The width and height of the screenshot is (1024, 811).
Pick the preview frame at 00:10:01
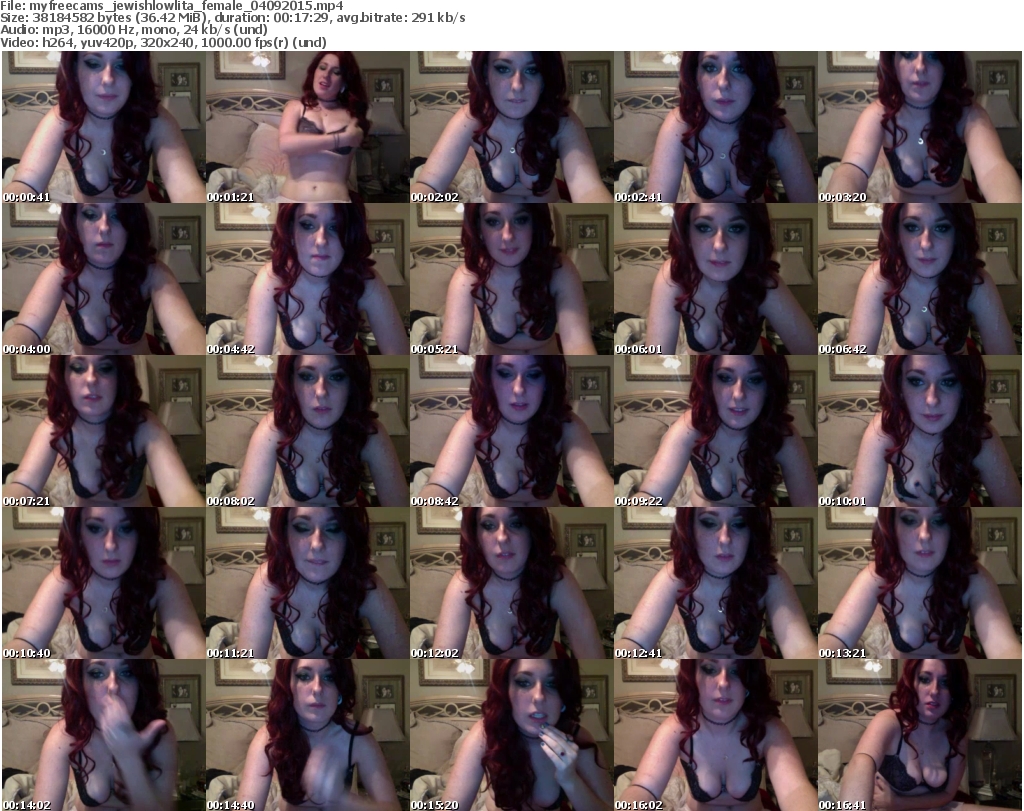[x=920, y=431]
